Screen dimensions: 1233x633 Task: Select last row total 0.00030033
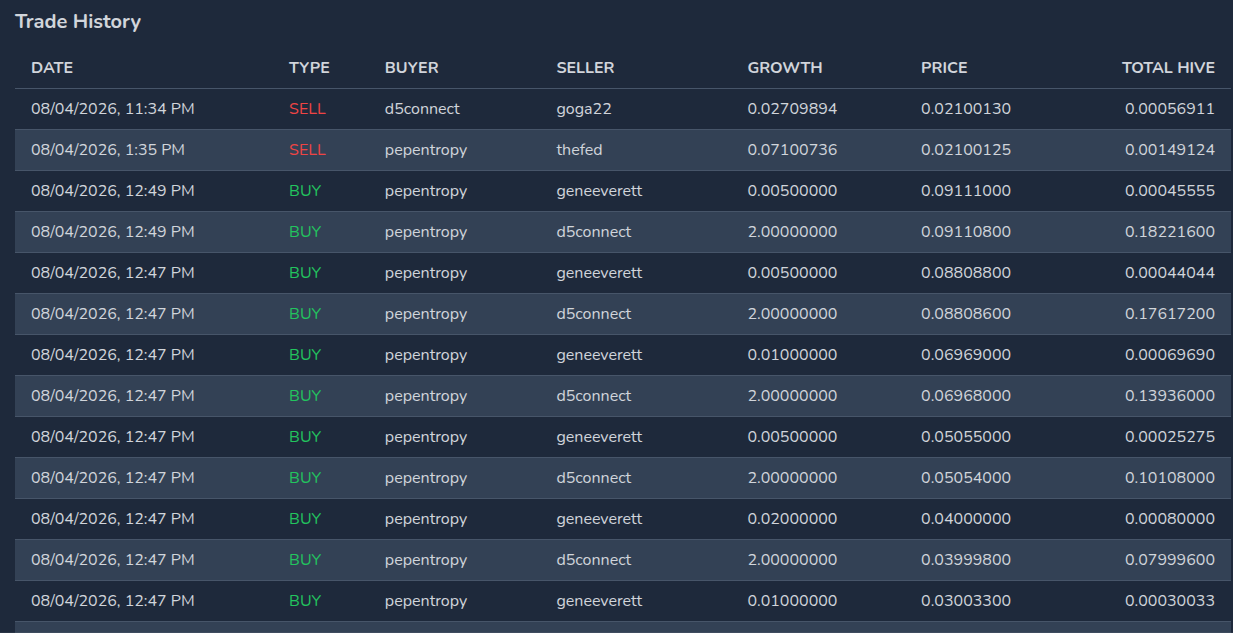tap(1170, 601)
